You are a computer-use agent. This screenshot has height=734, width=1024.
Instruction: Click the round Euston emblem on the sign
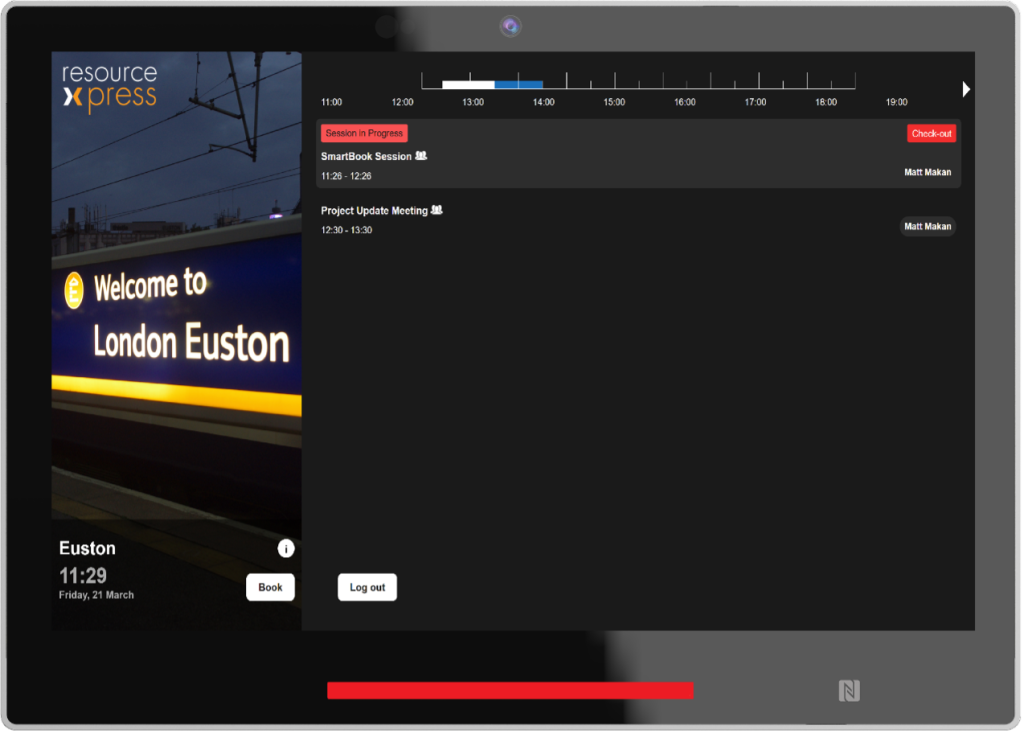click(x=73, y=290)
